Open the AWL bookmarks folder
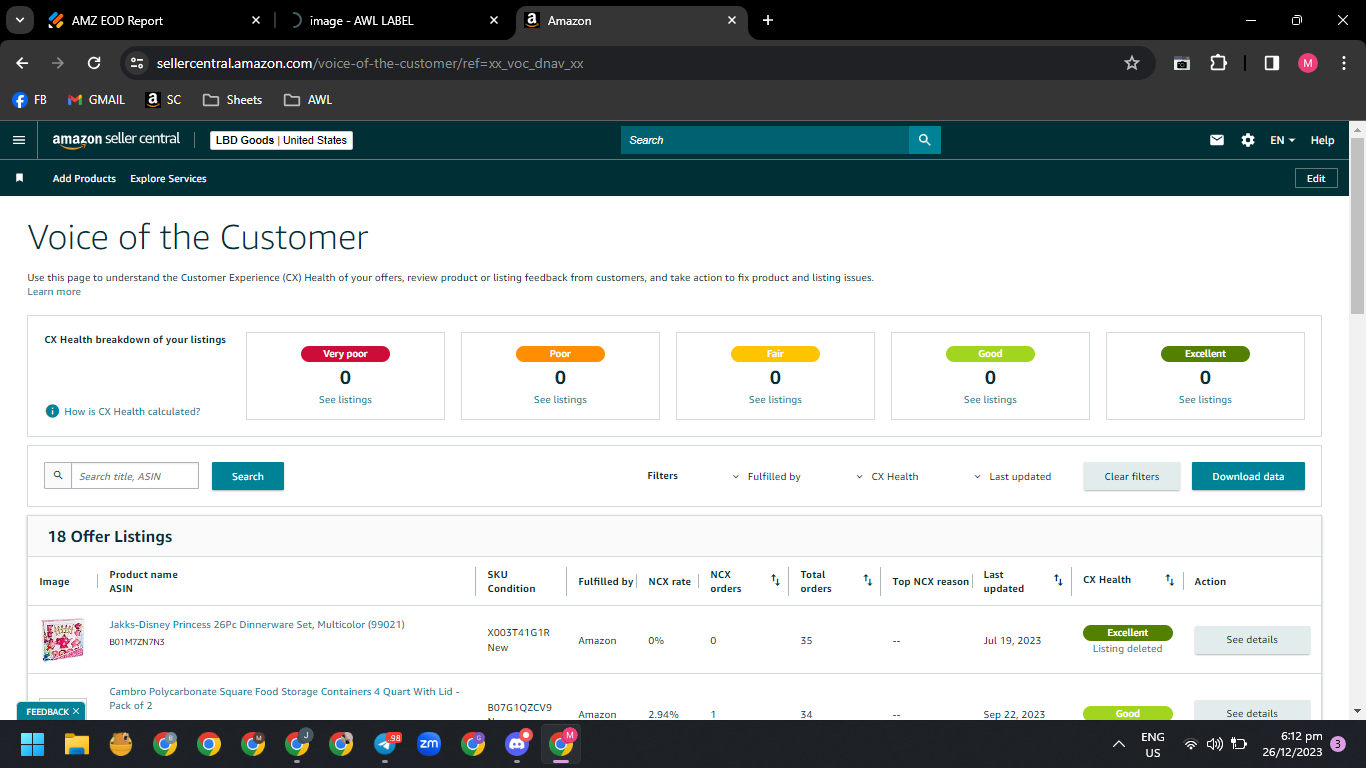This screenshot has width=1366, height=768. coord(308,100)
